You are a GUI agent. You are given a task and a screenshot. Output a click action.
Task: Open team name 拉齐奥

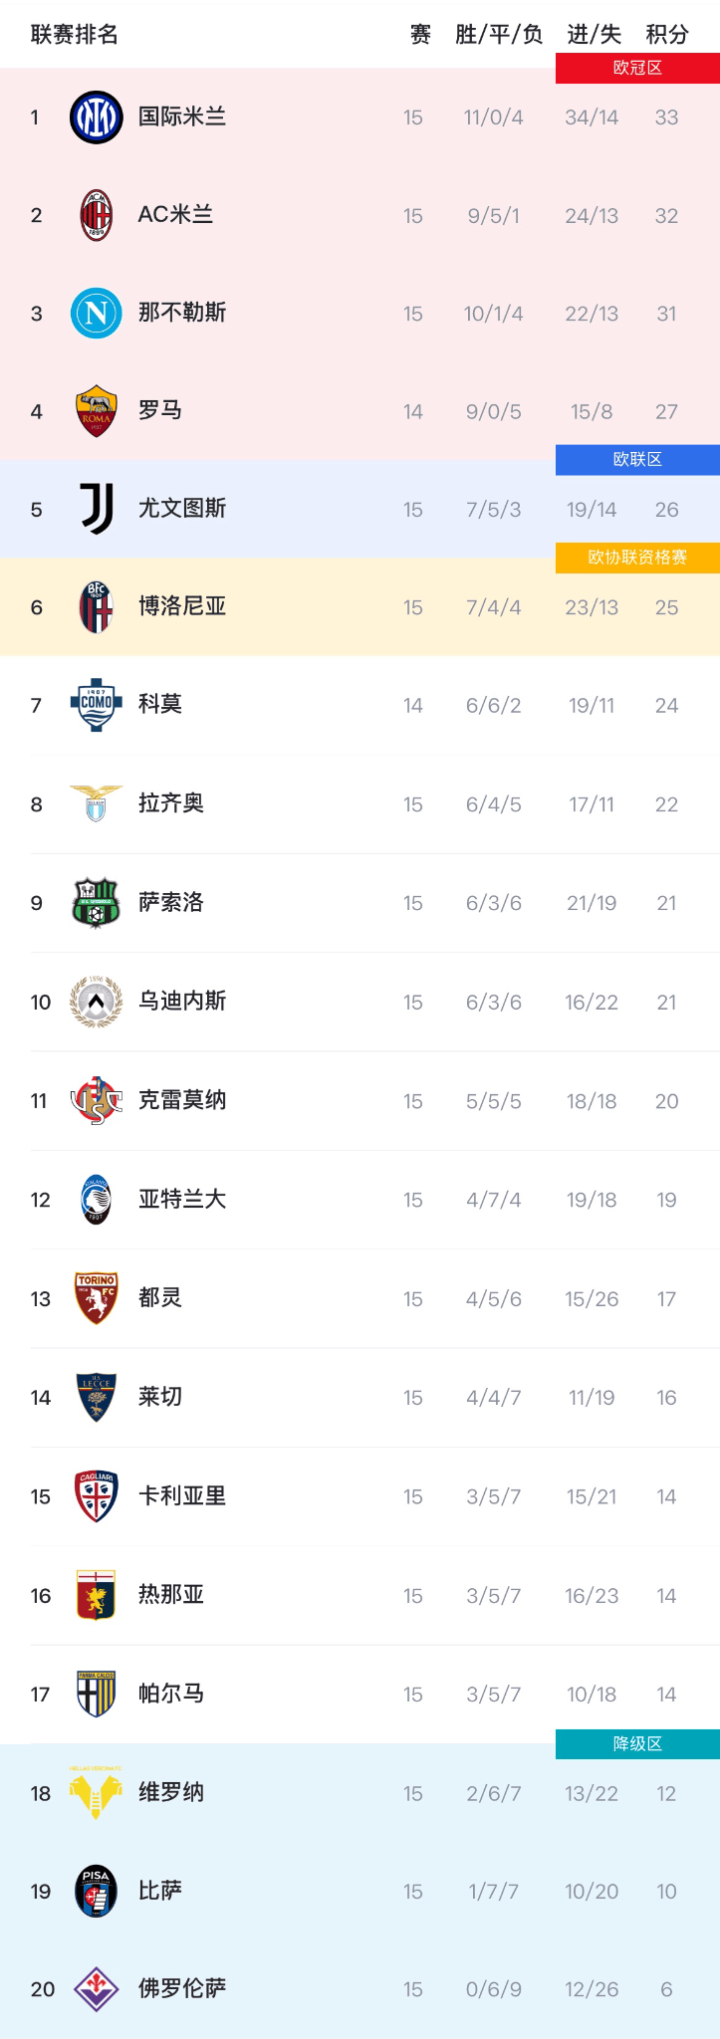pyautogui.click(x=171, y=804)
